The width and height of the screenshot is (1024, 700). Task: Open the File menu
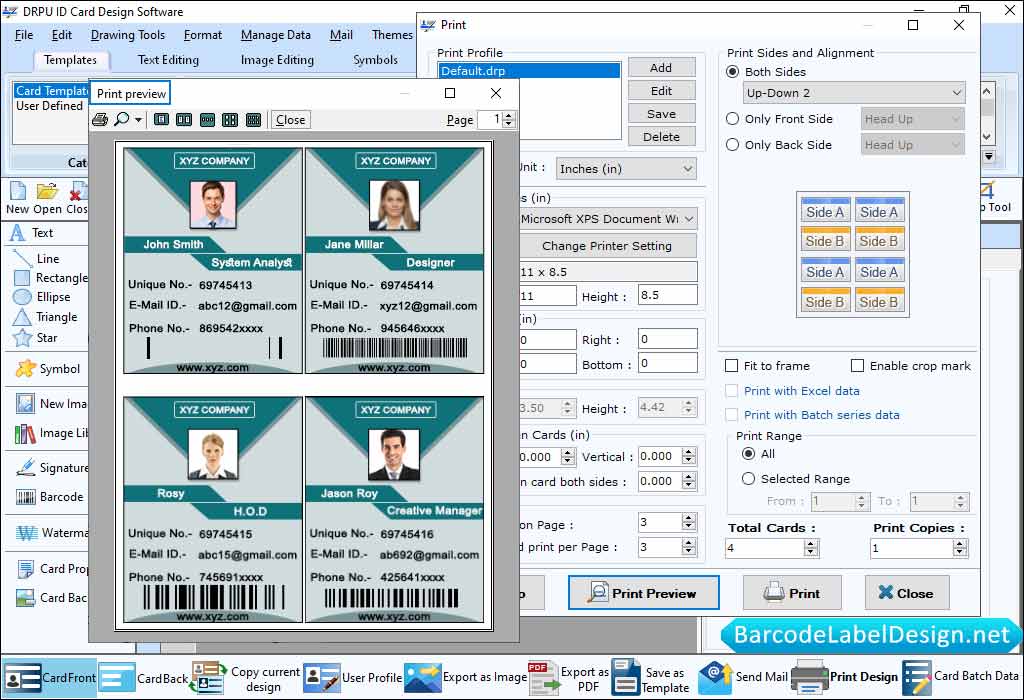point(24,35)
